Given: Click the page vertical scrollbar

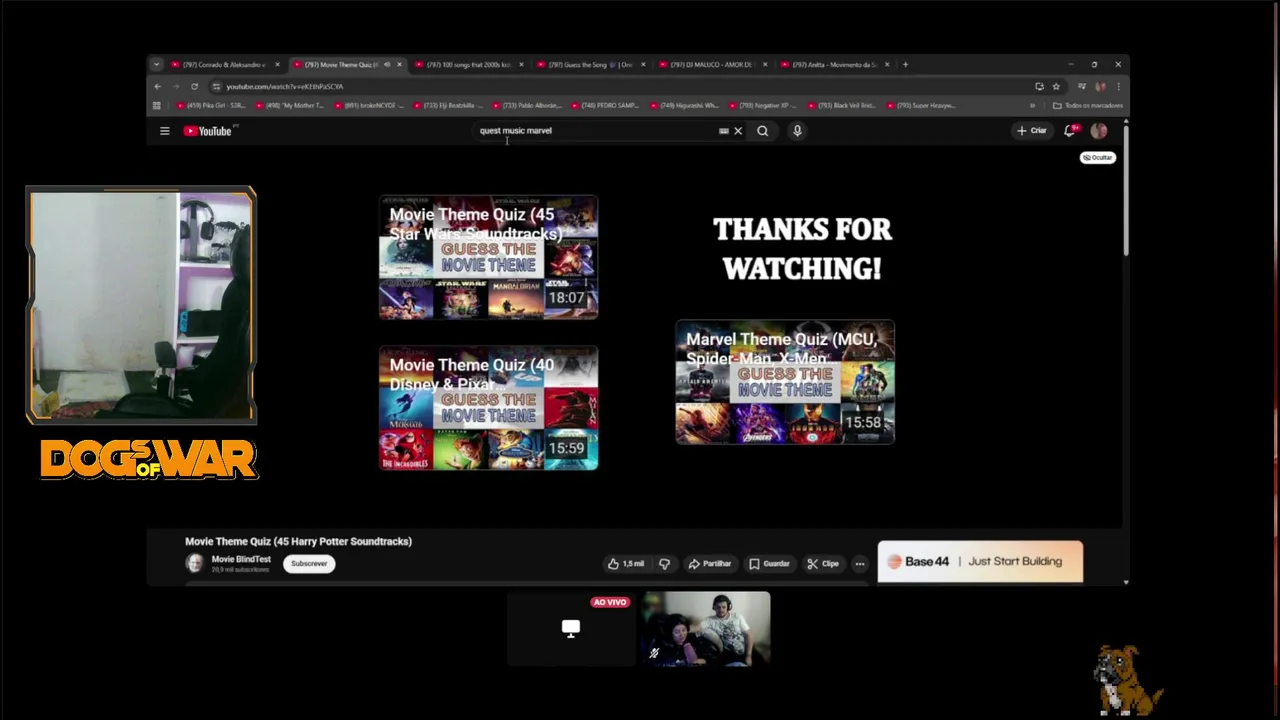Looking at the screenshot, I should [x=1126, y=188].
